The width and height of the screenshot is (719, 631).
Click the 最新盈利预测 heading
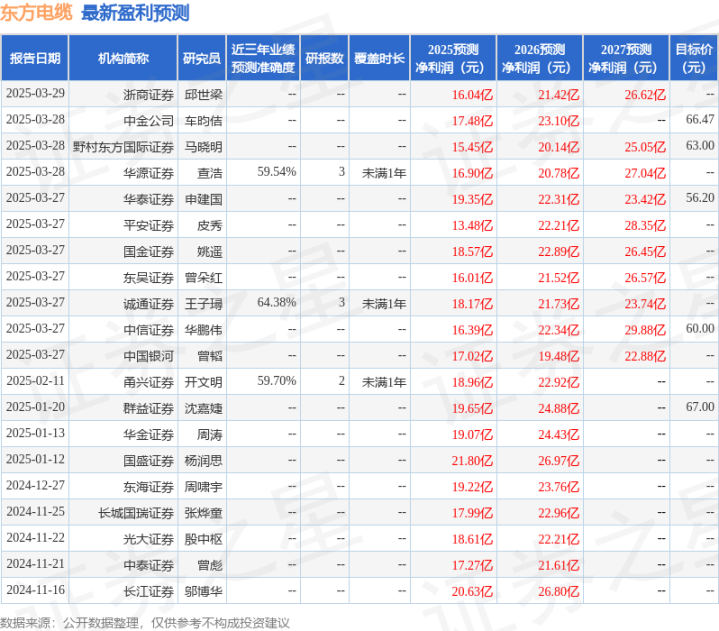tap(135, 13)
